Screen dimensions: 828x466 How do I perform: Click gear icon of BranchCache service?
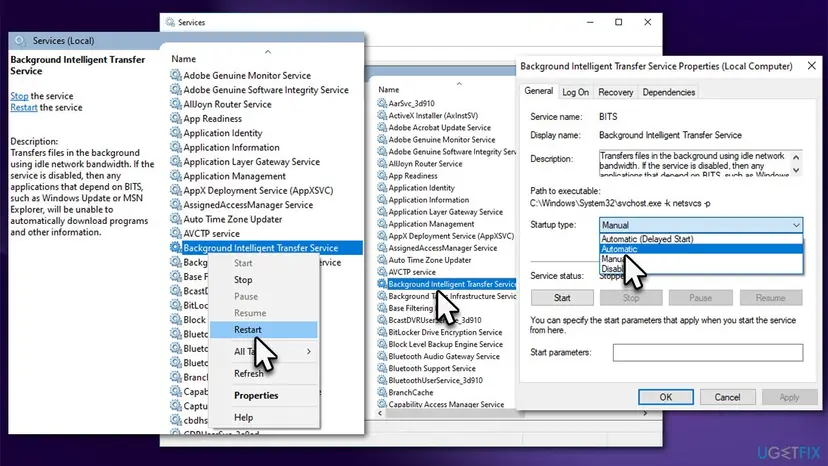pyautogui.click(x=382, y=392)
